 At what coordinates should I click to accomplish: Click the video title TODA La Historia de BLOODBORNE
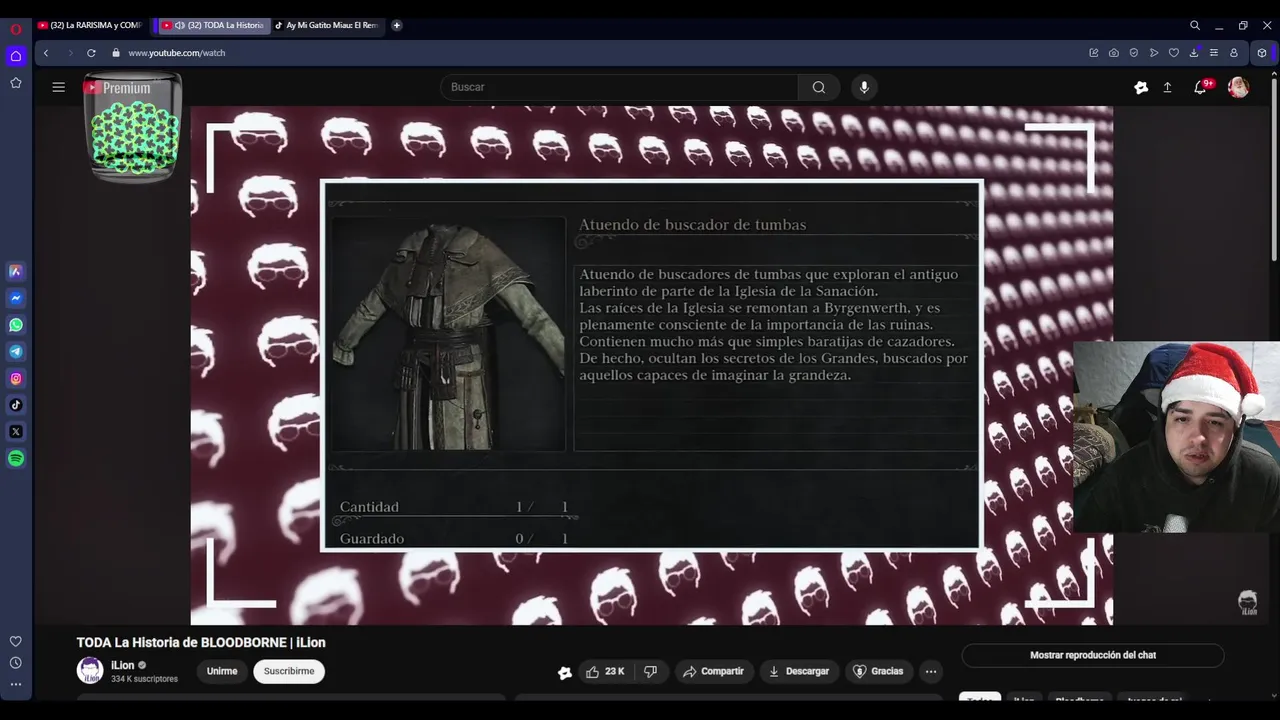201,642
